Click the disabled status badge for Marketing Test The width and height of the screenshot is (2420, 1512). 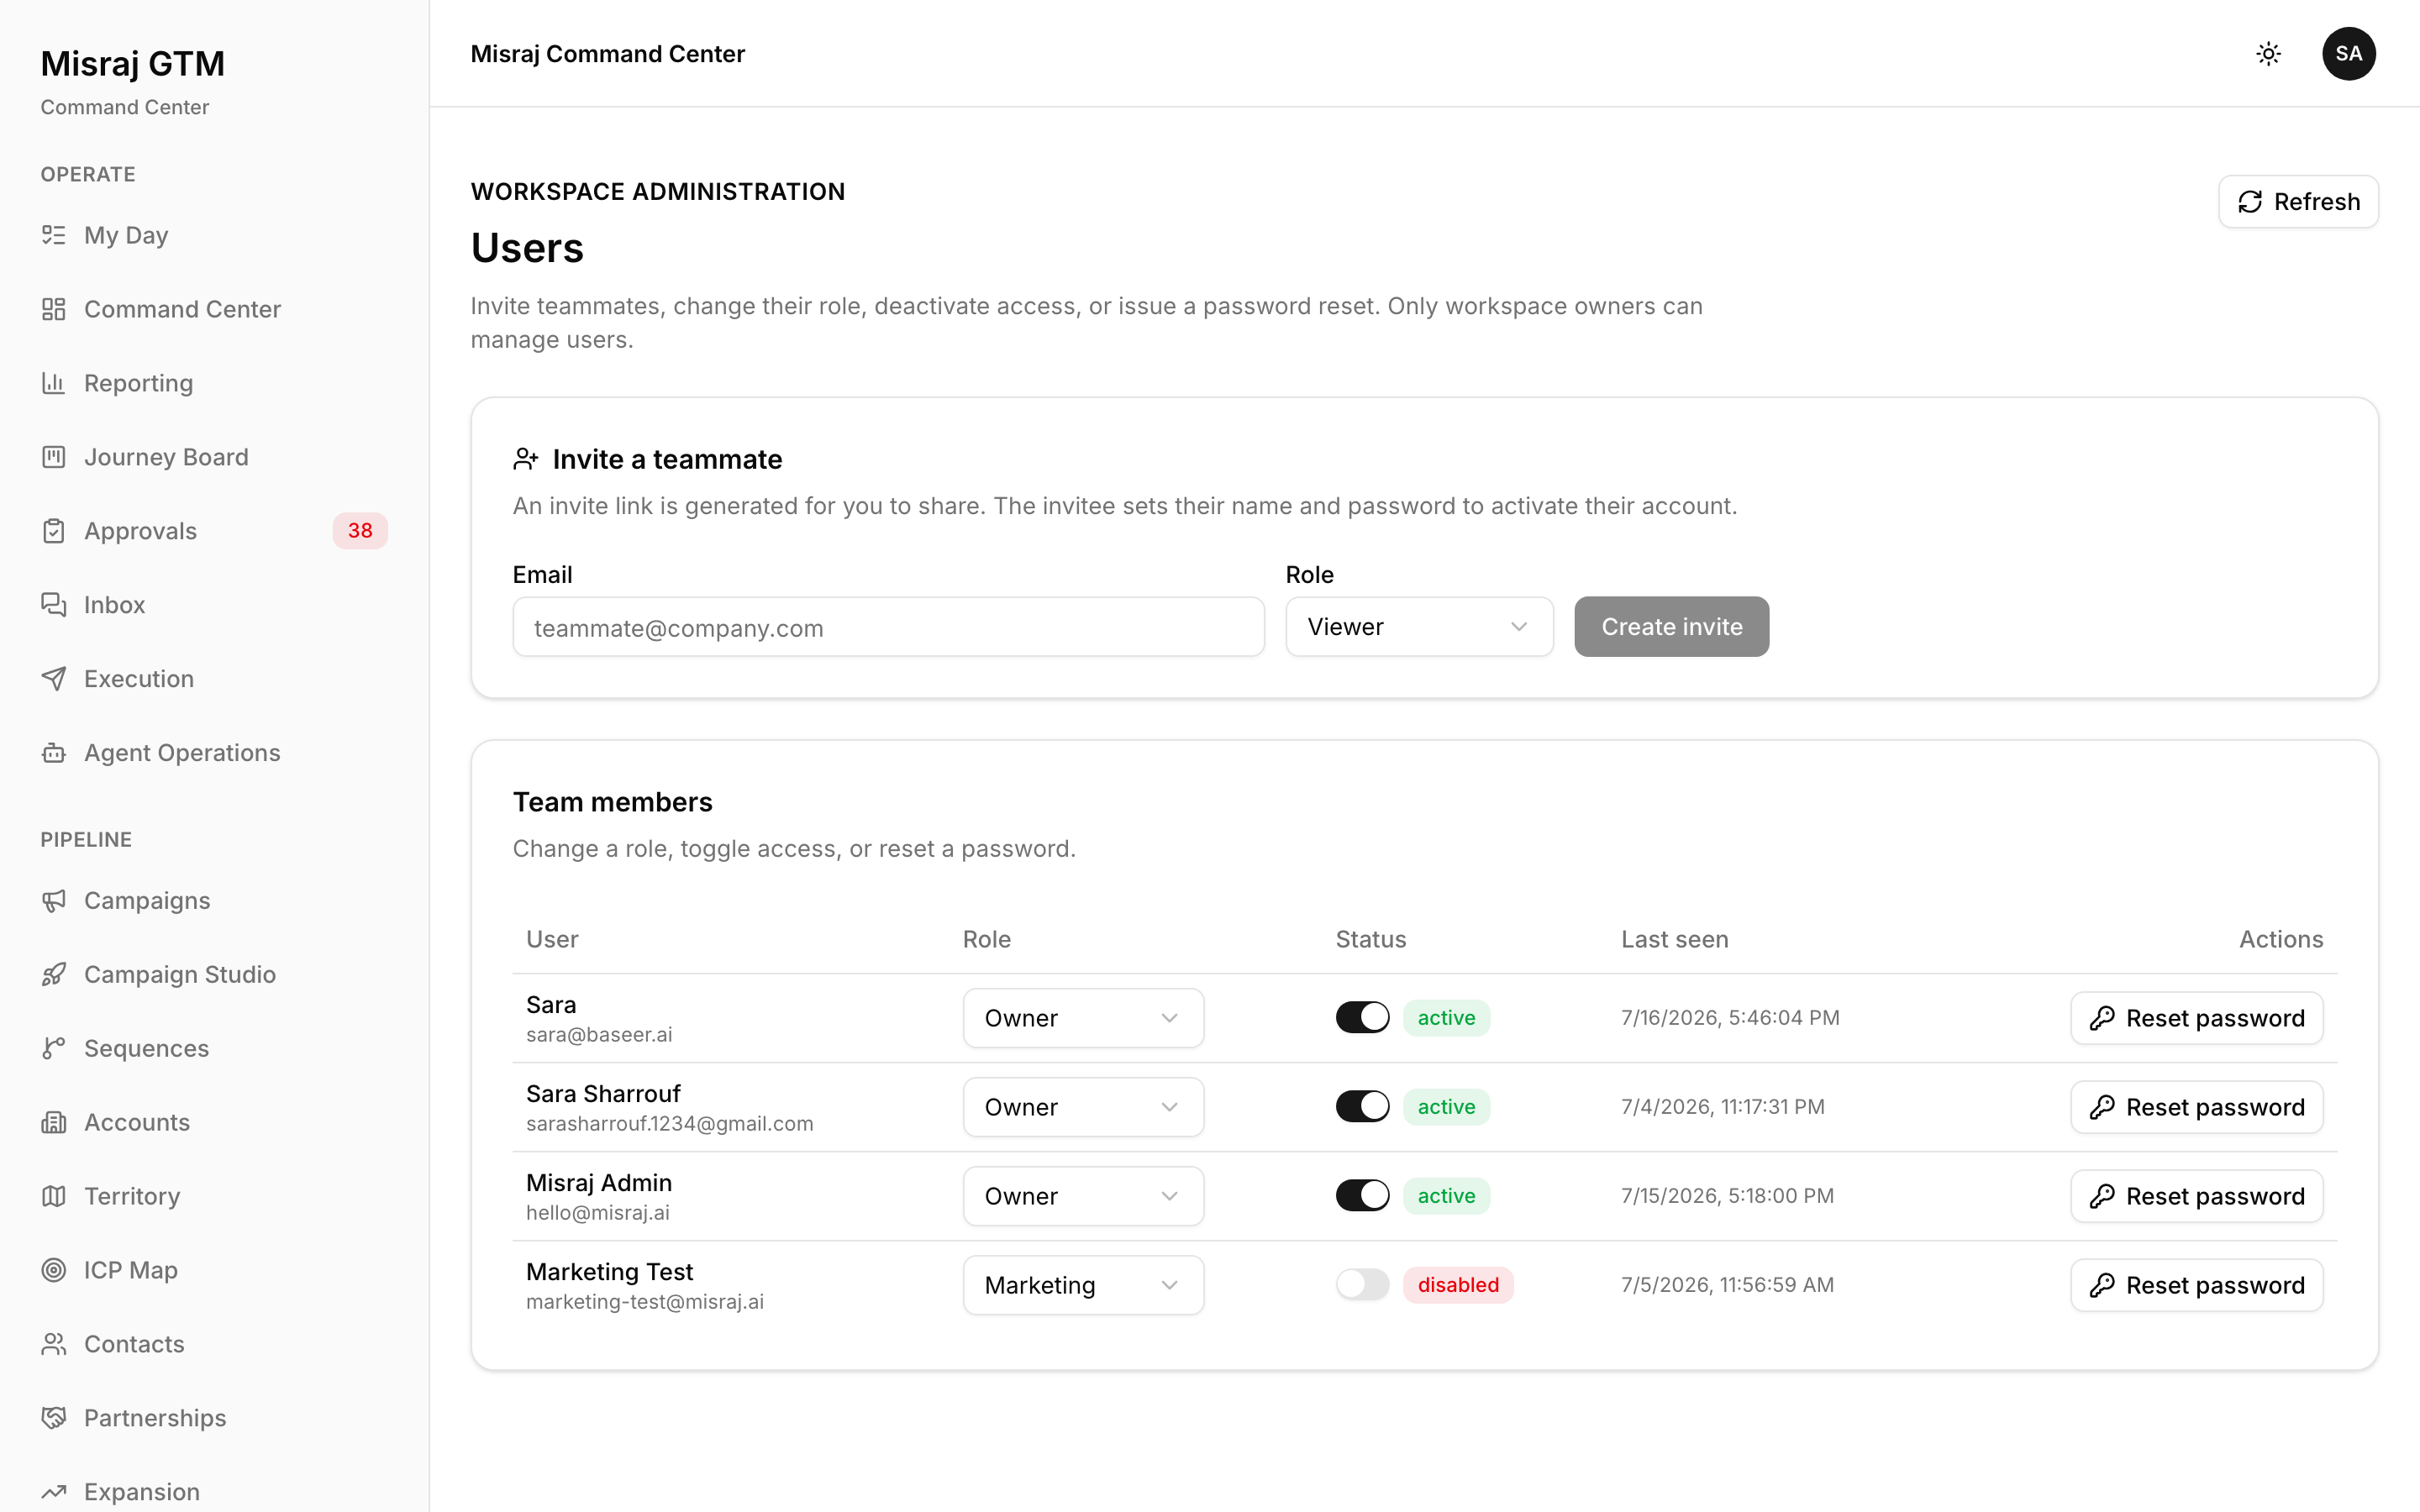1458,1285
